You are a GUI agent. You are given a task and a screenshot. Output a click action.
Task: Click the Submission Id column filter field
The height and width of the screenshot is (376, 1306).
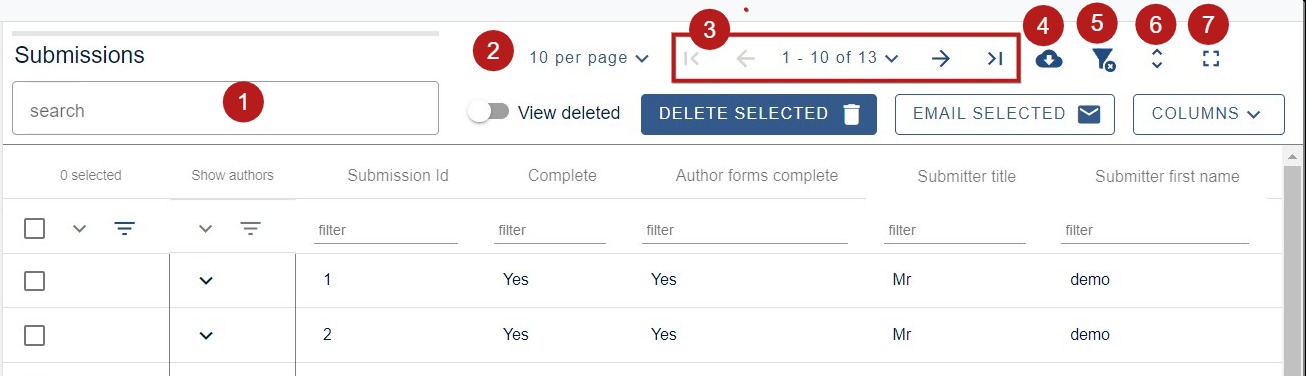click(x=386, y=230)
